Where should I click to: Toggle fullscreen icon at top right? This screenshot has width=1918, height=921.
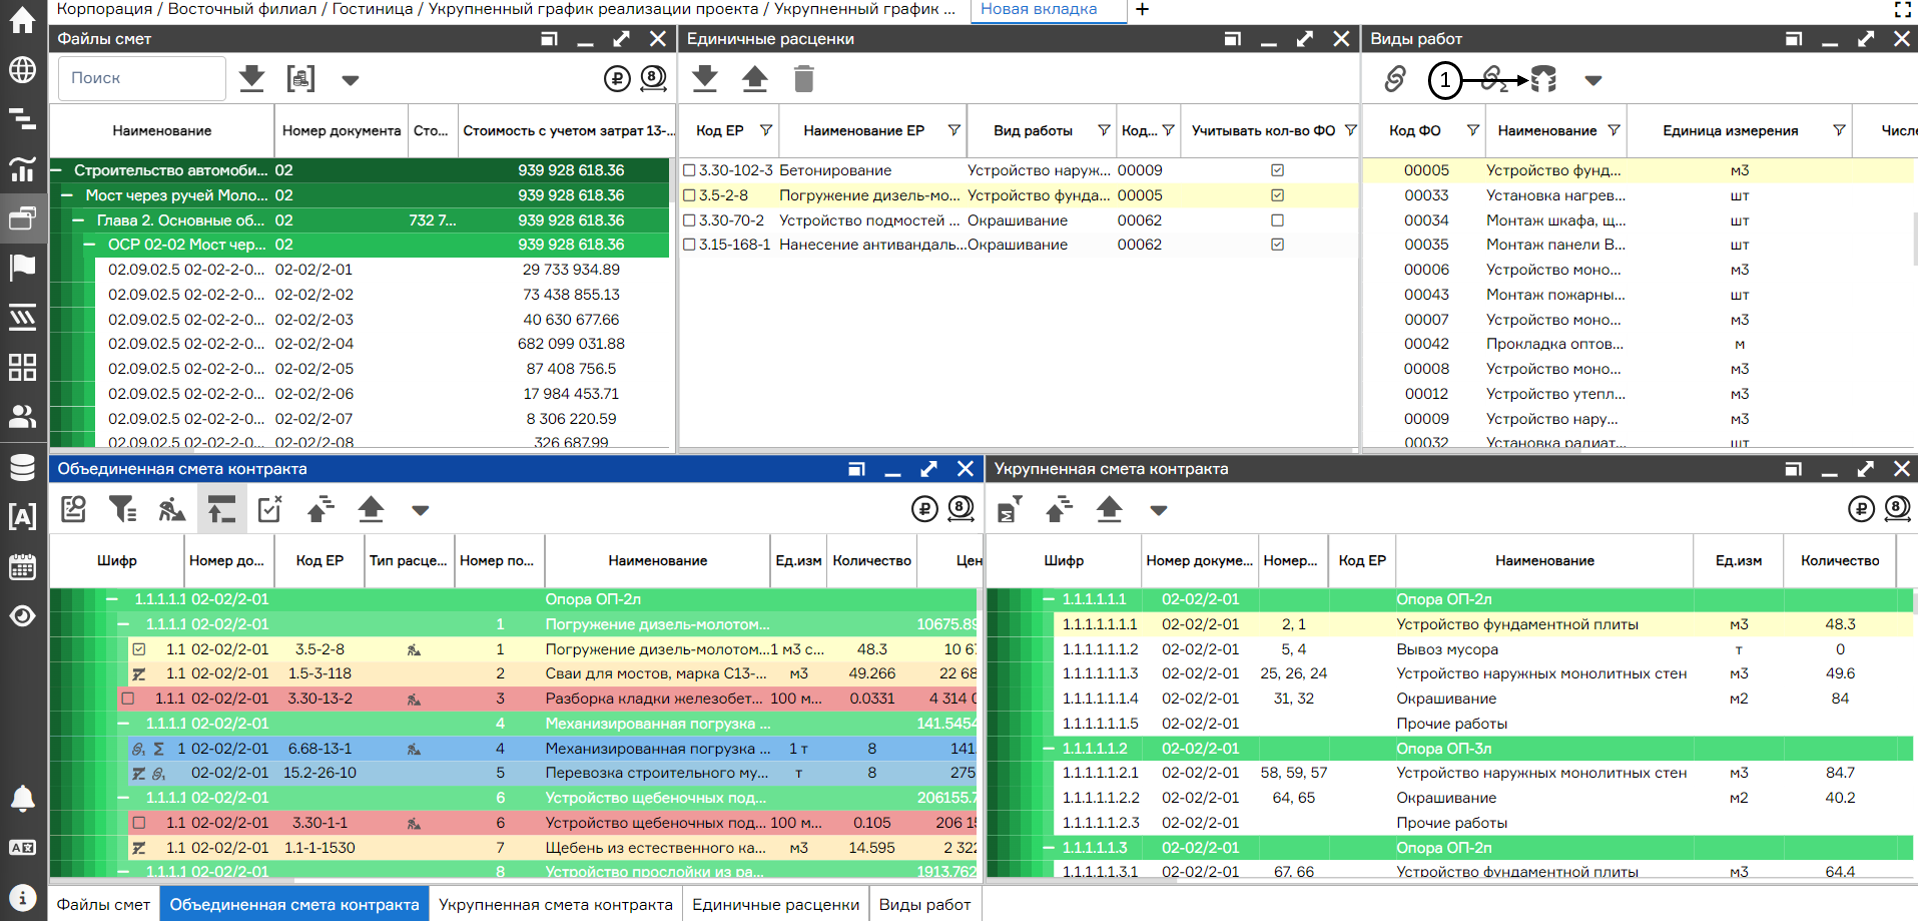[1903, 9]
